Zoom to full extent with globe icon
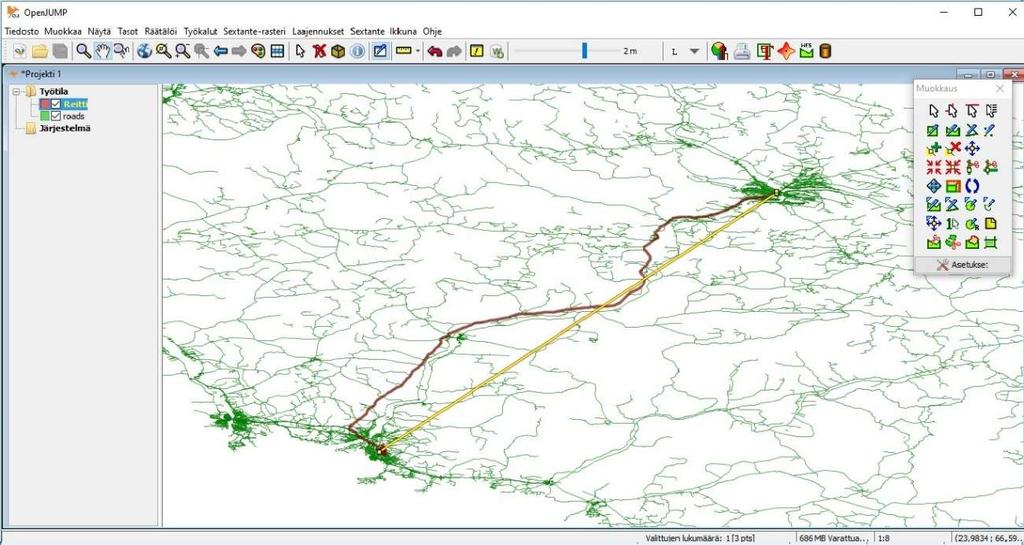The image size is (1024, 545). [x=144, y=51]
